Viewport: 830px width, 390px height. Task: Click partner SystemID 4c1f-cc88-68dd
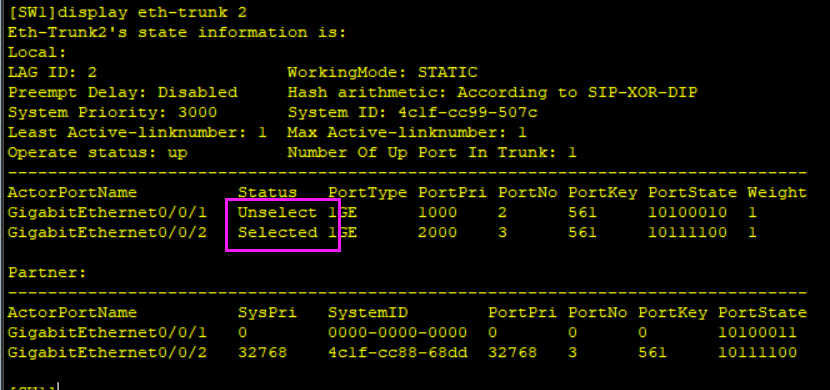[398, 352]
